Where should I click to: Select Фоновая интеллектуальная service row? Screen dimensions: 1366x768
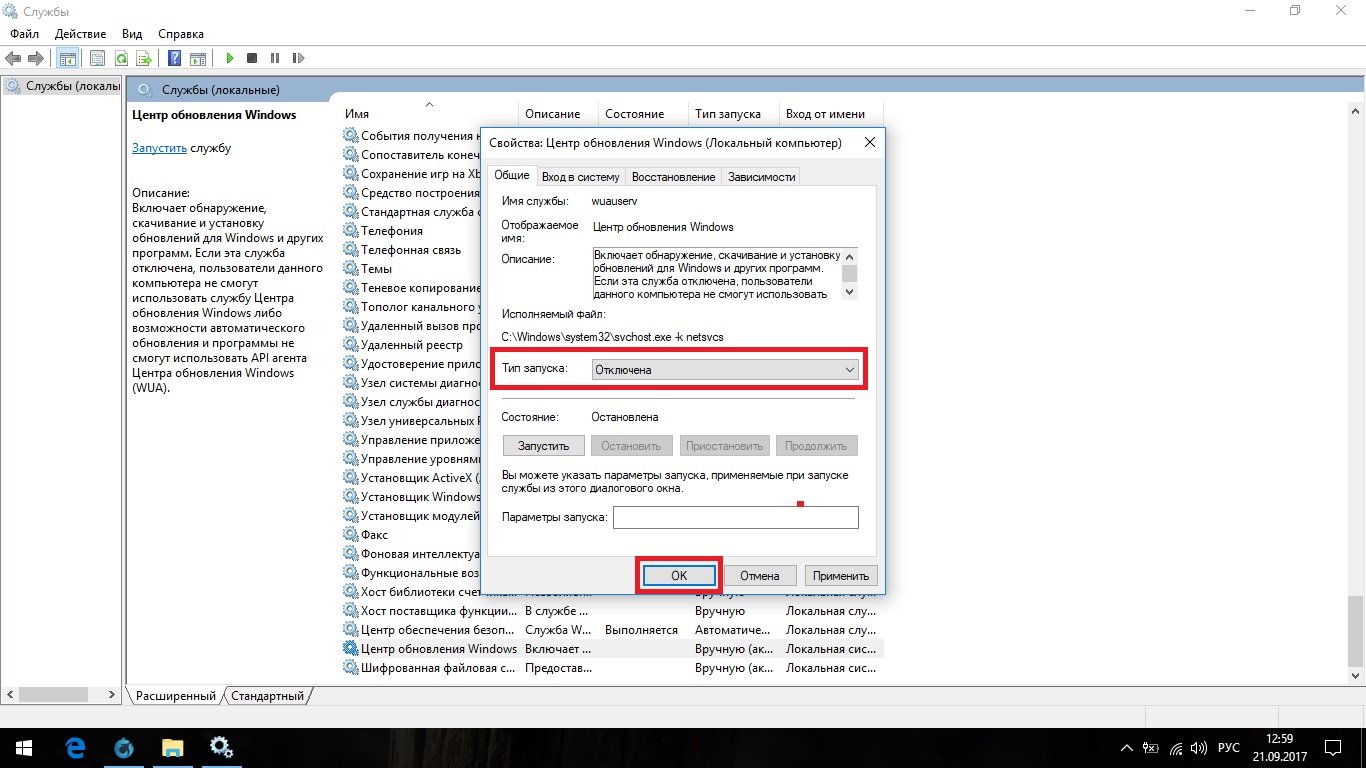[x=410, y=553]
